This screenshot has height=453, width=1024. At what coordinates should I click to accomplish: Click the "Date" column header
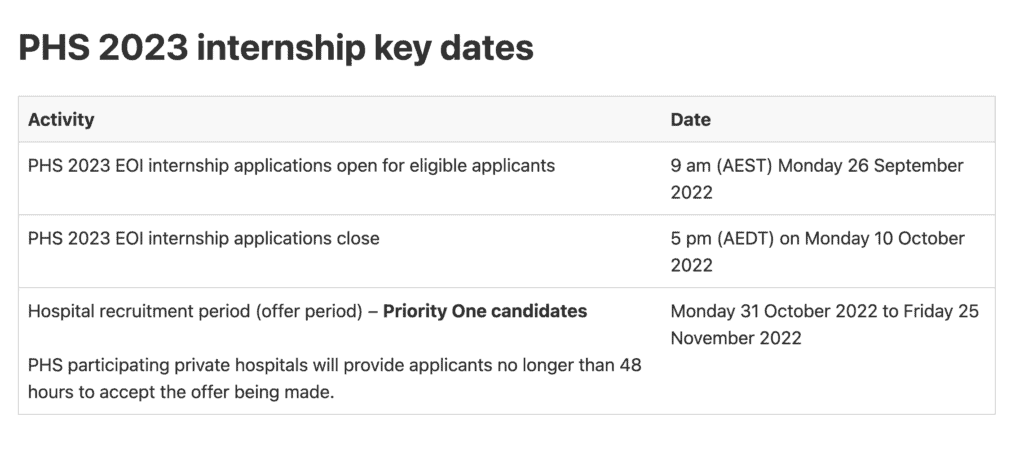(690, 120)
